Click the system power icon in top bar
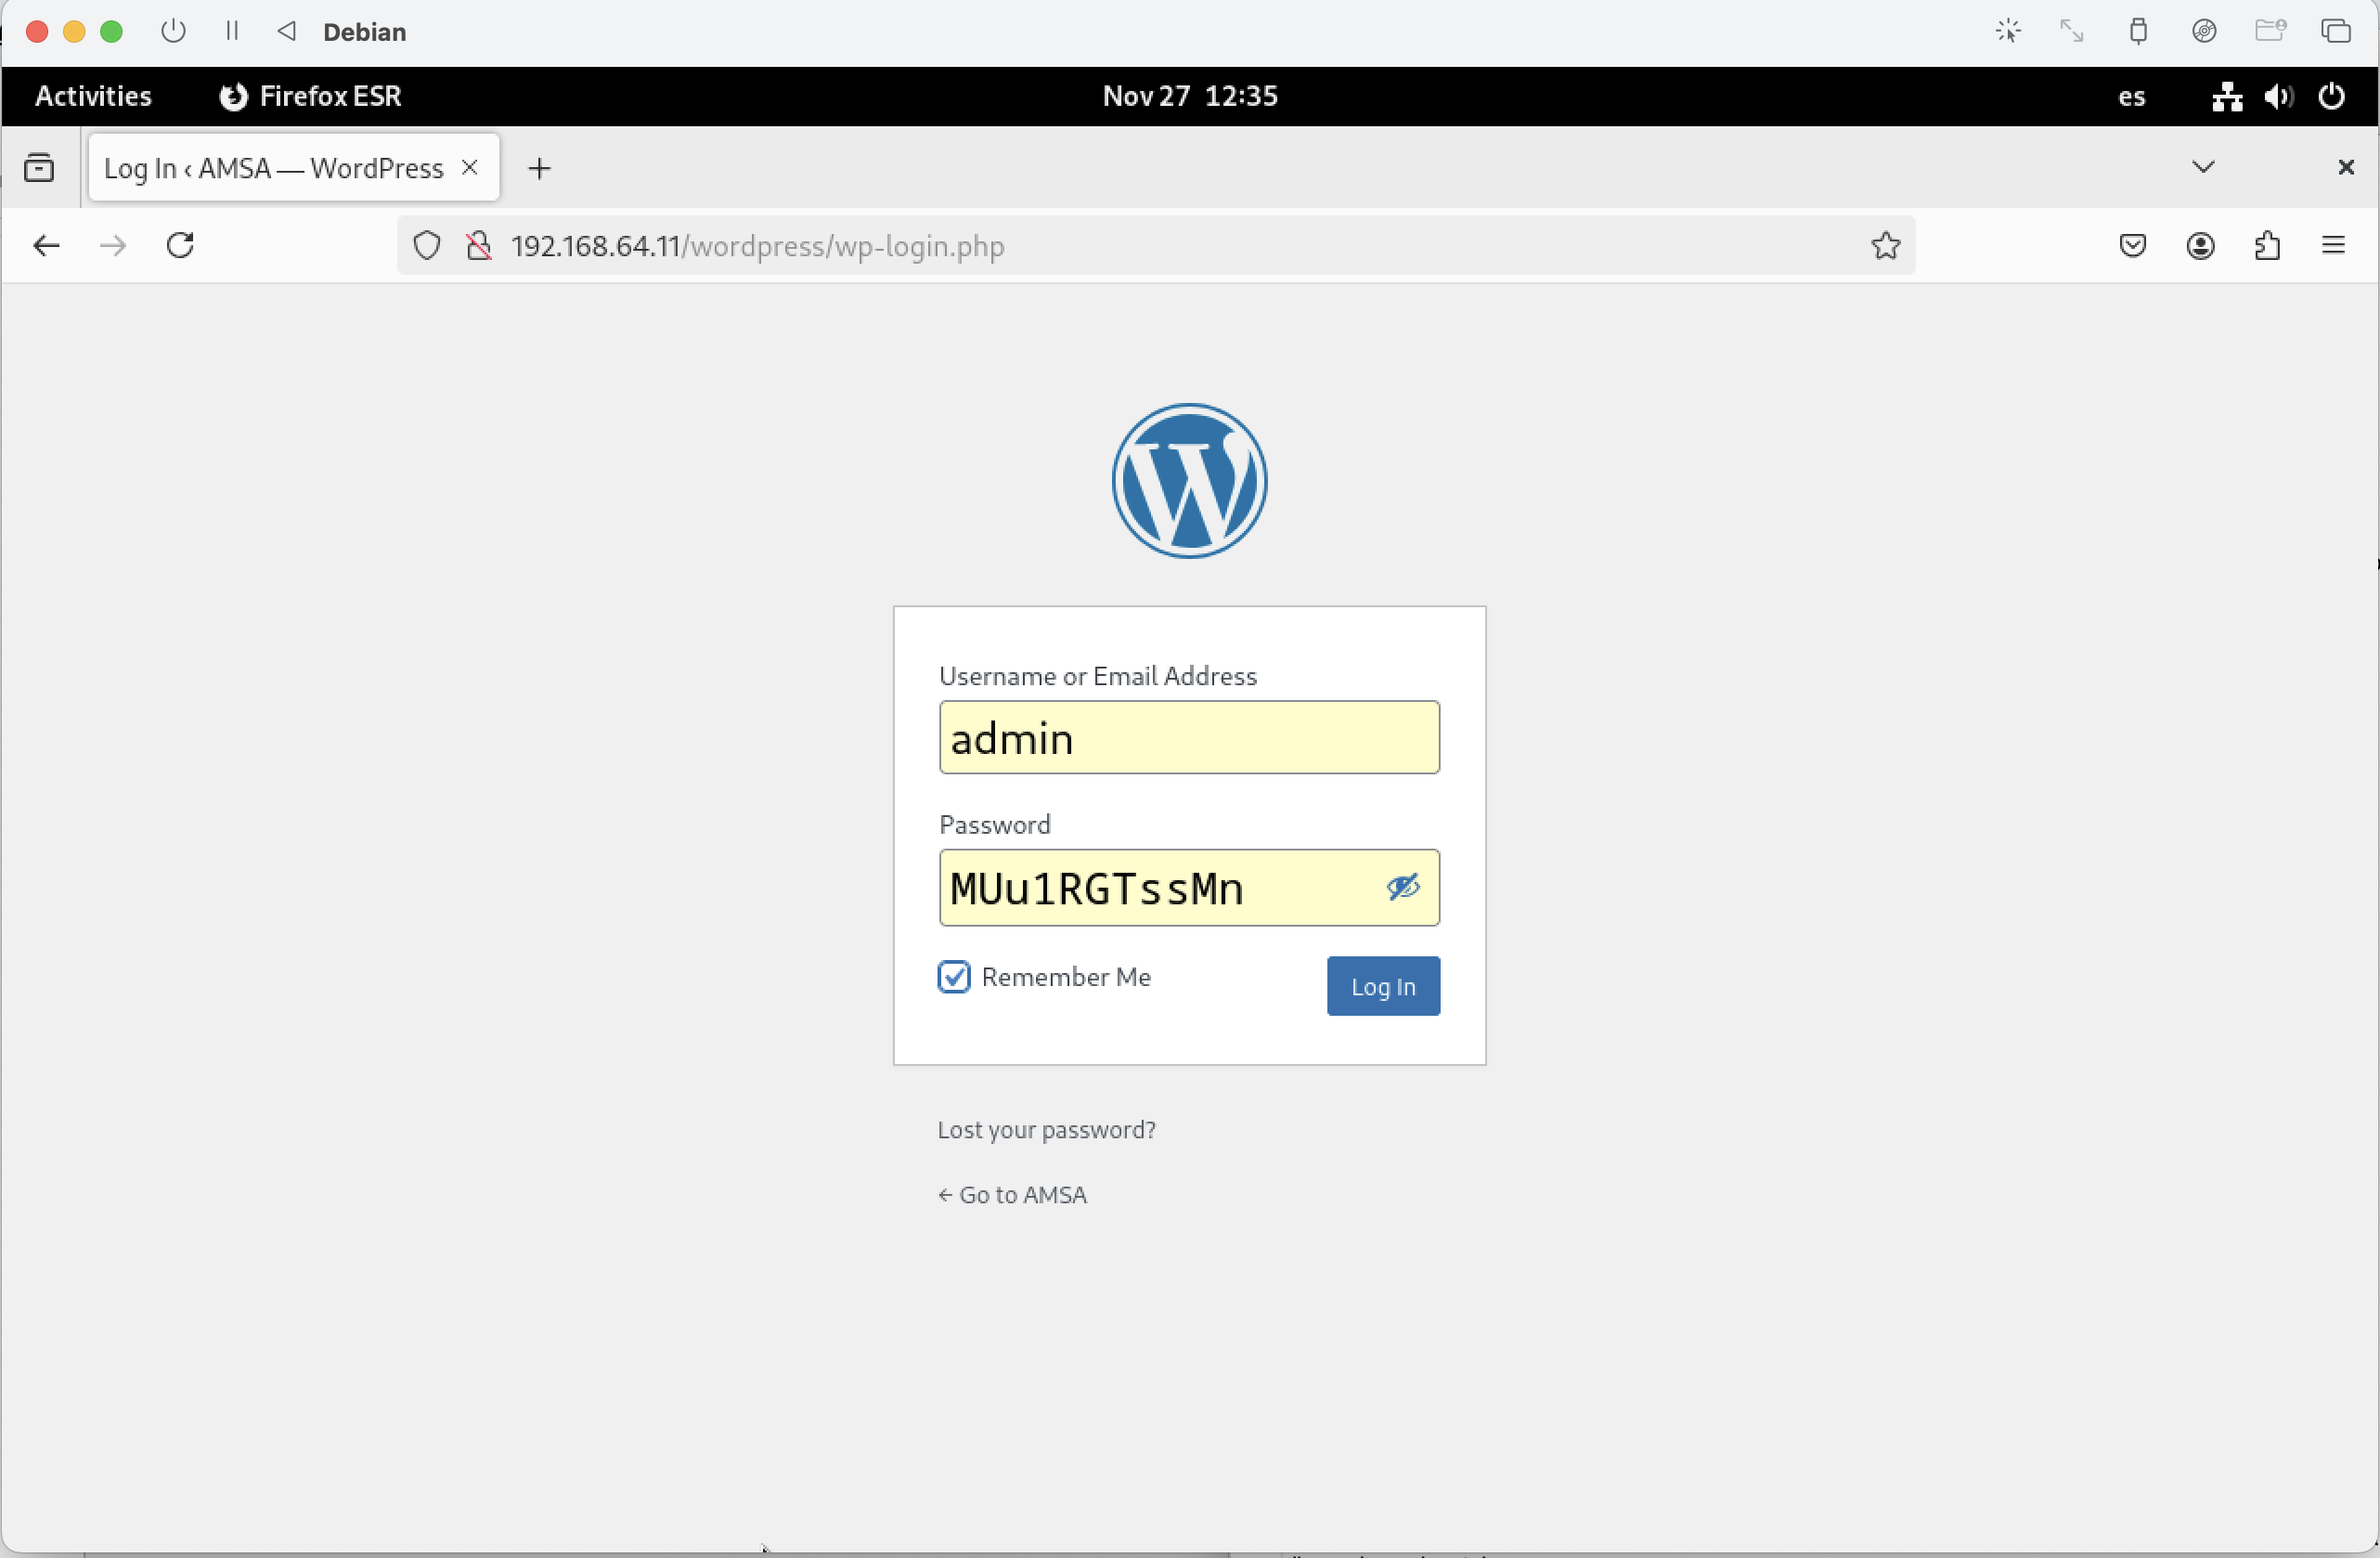The width and height of the screenshot is (2380, 1558). click(2332, 96)
